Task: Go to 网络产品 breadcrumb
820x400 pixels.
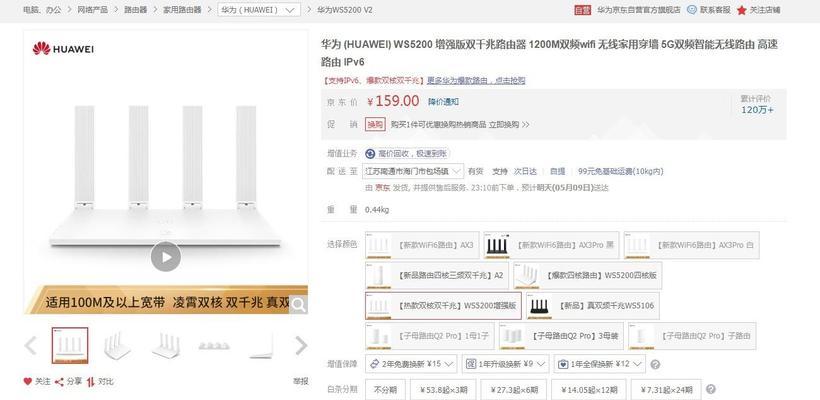Action: pos(93,10)
